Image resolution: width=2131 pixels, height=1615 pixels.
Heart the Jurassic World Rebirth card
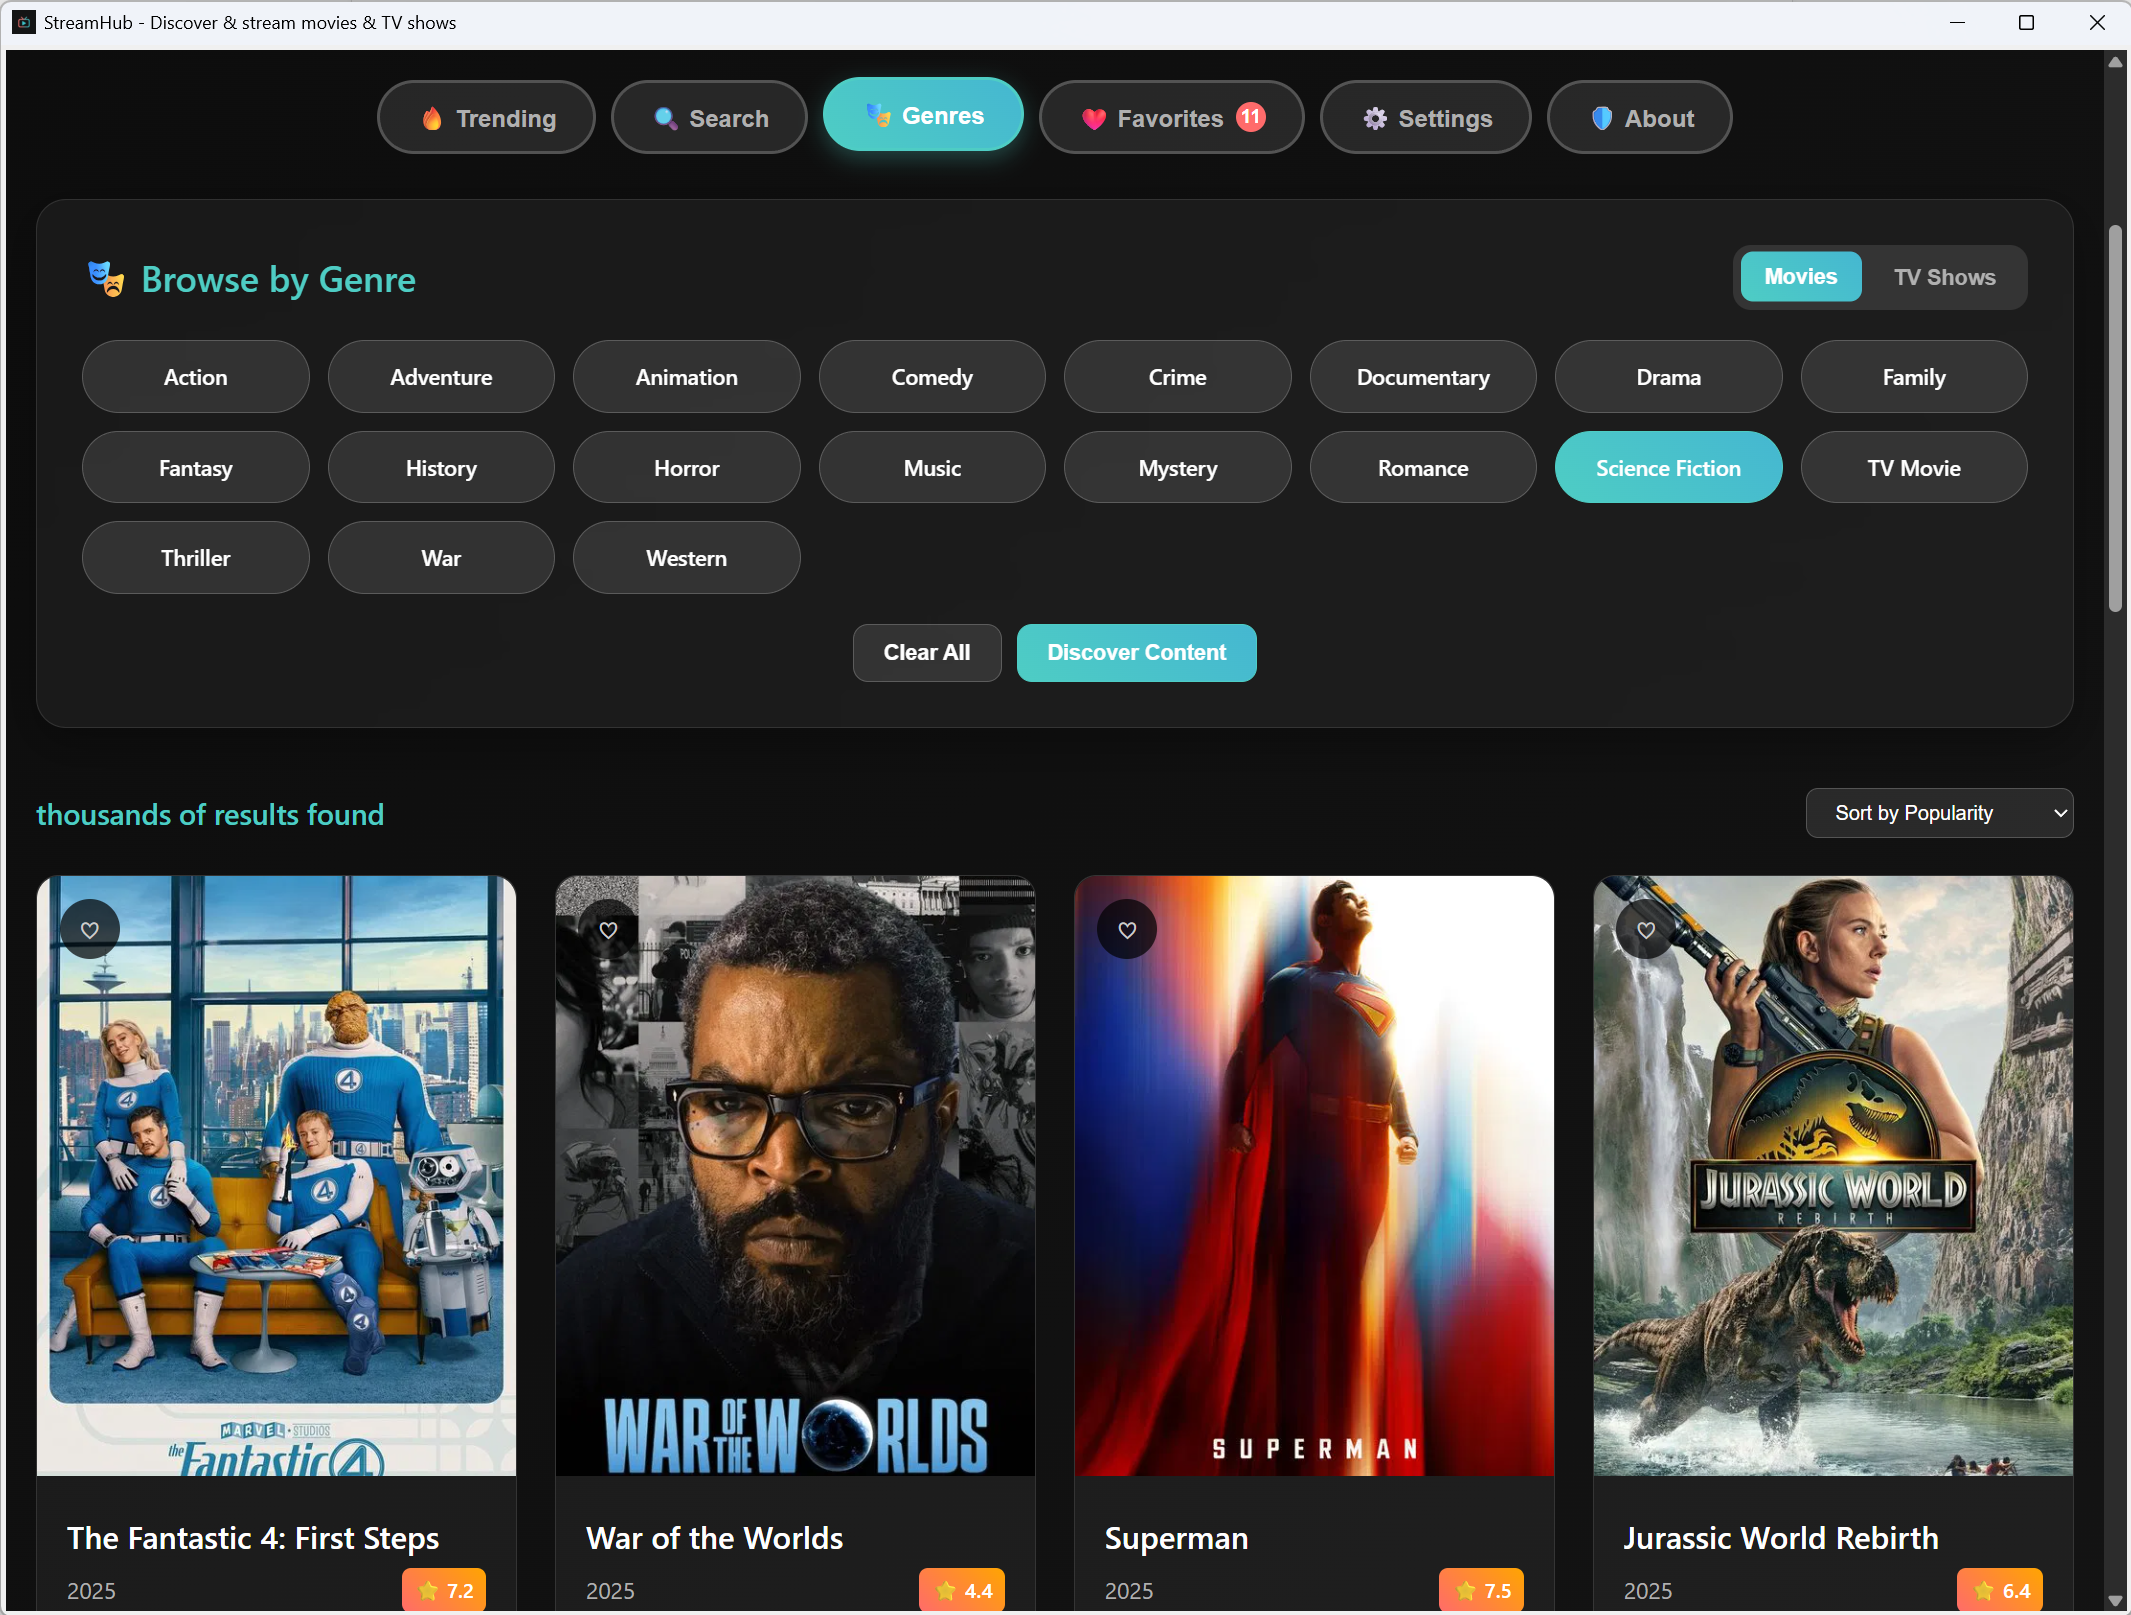(x=1646, y=930)
